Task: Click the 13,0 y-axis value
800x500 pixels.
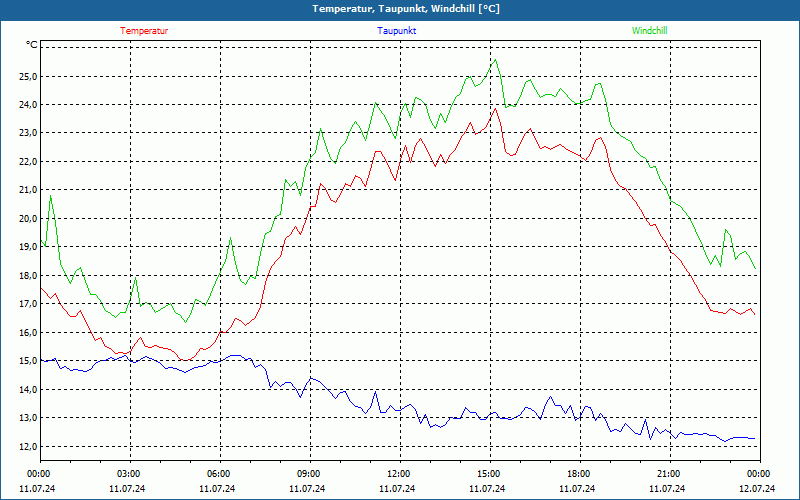Action: click(27, 418)
